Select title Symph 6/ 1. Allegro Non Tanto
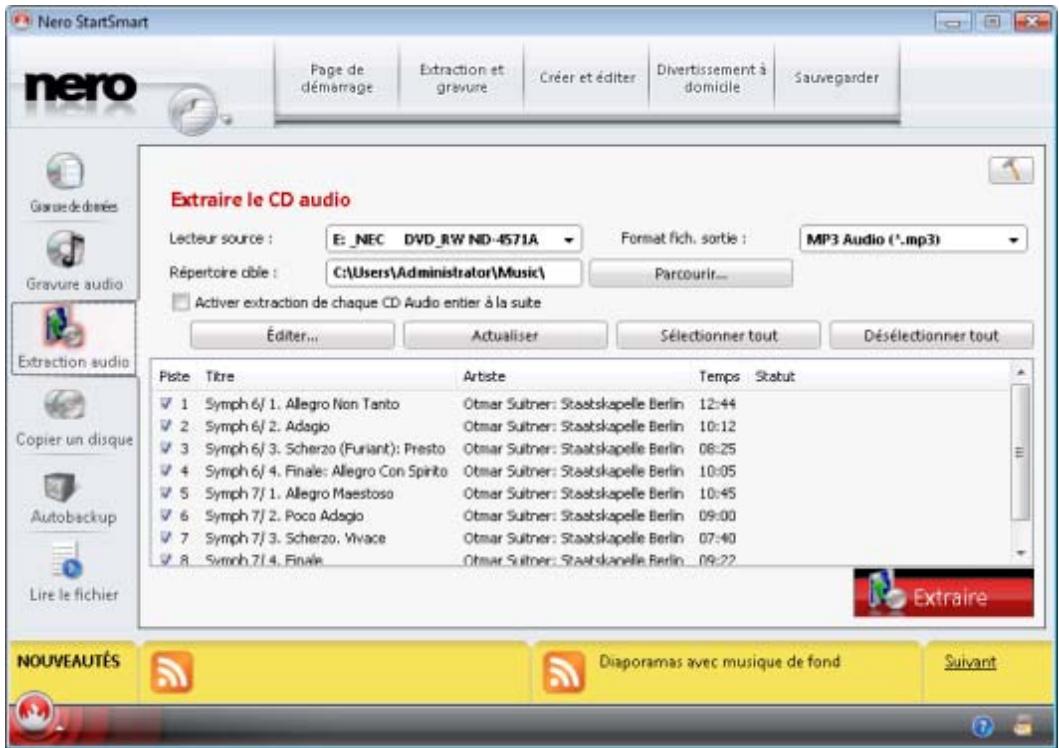Screen dimensions: 1059x748 (x=303, y=404)
